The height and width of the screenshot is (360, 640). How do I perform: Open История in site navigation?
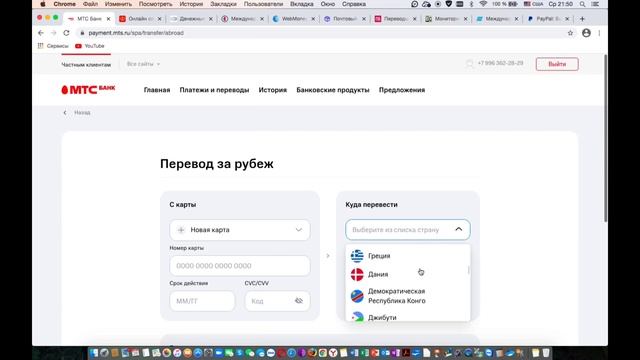(x=273, y=90)
